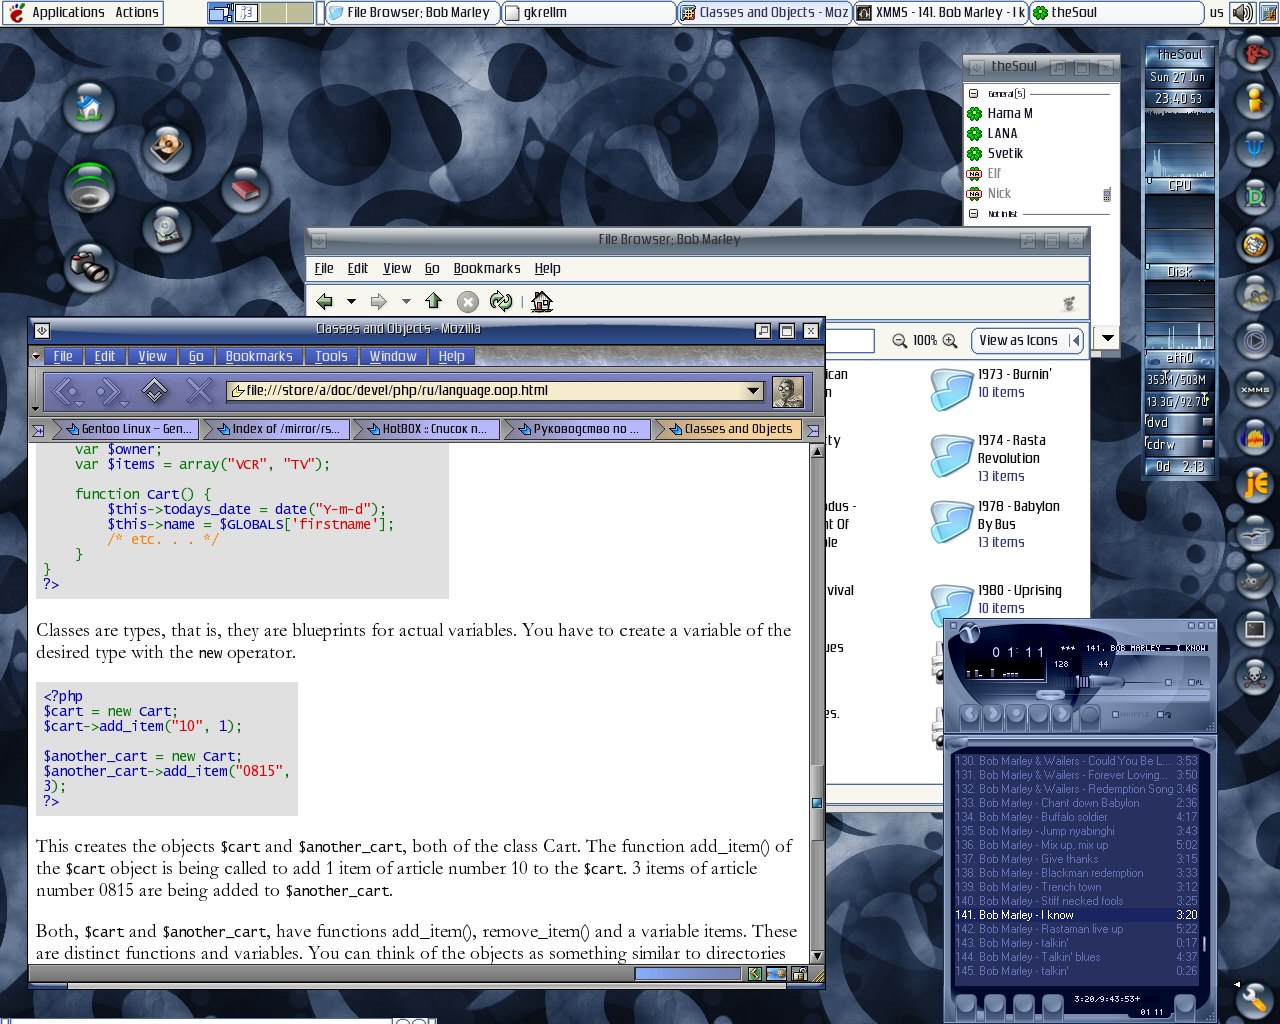Open Mozilla Window menu
Image resolution: width=1280 pixels, height=1024 pixels.
pyautogui.click(x=393, y=356)
